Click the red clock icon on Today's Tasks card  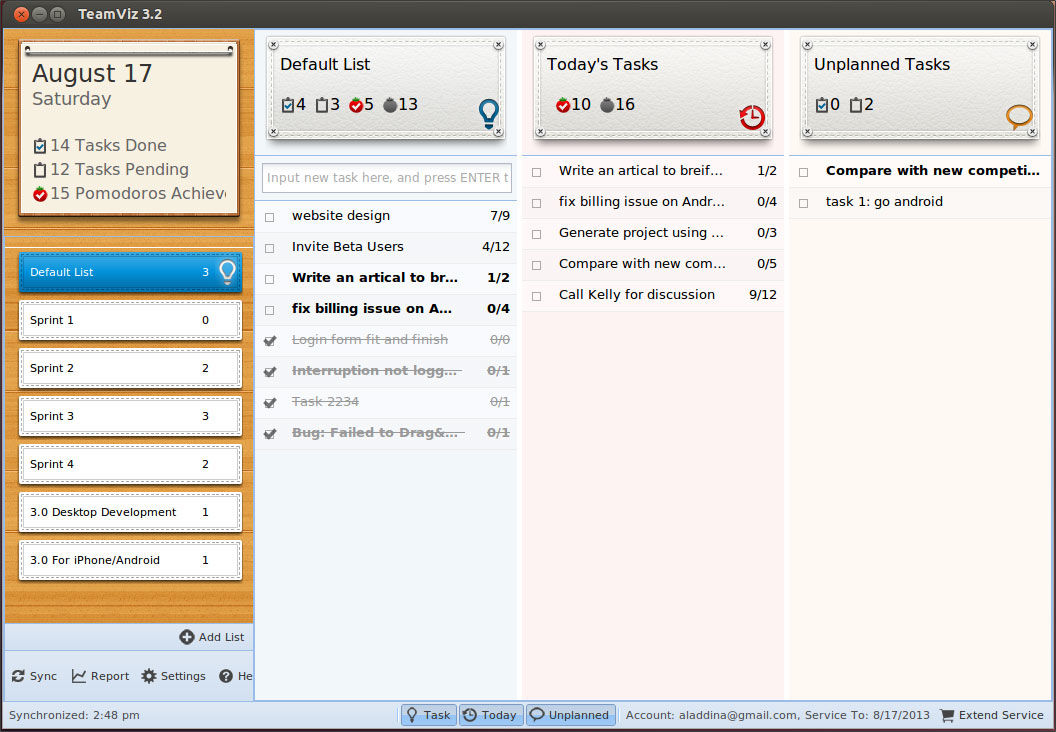[x=752, y=117]
